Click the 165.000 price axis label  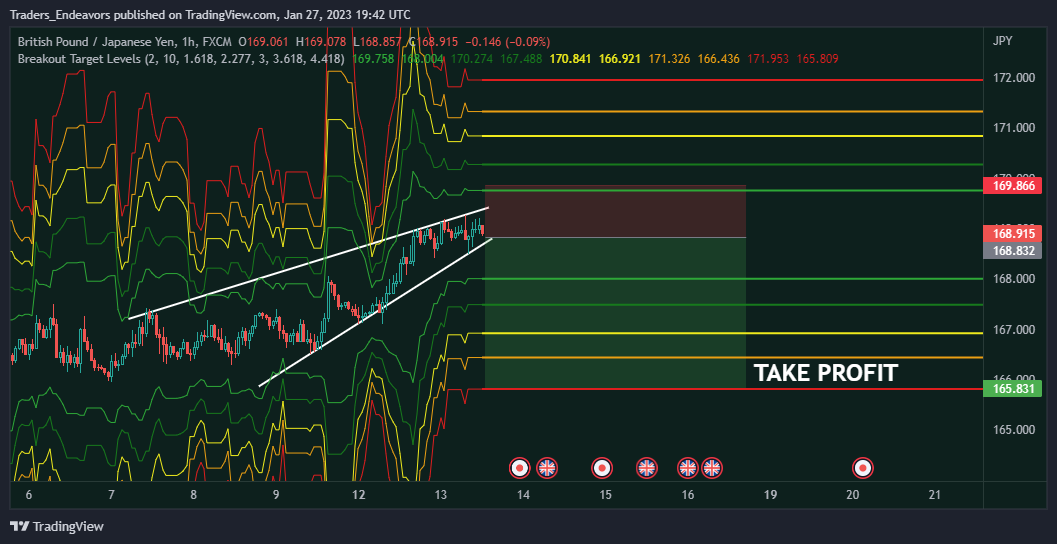pos(1016,430)
